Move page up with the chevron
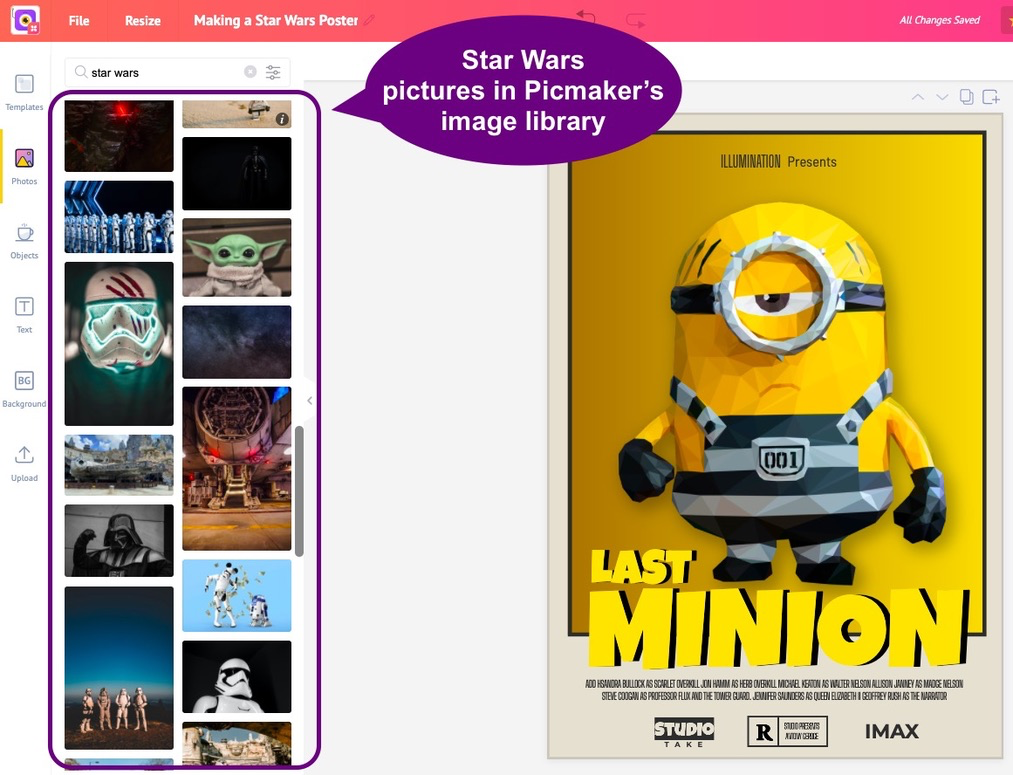The image size is (1013, 775). coord(917,97)
